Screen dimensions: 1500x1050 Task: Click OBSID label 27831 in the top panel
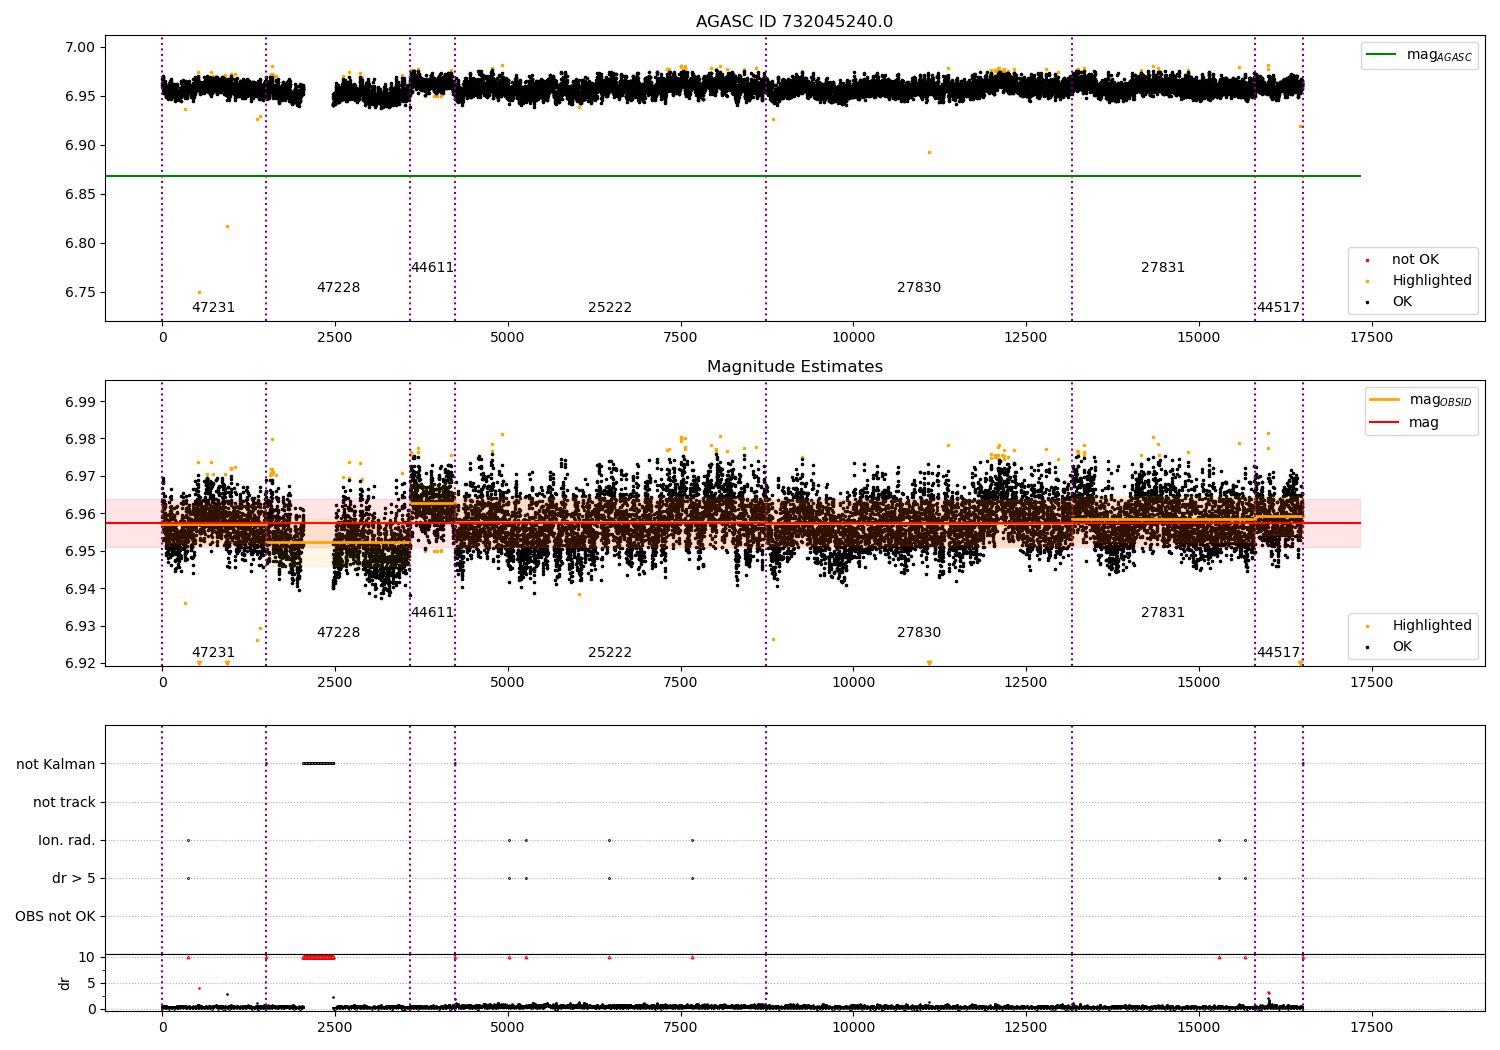1163,268
